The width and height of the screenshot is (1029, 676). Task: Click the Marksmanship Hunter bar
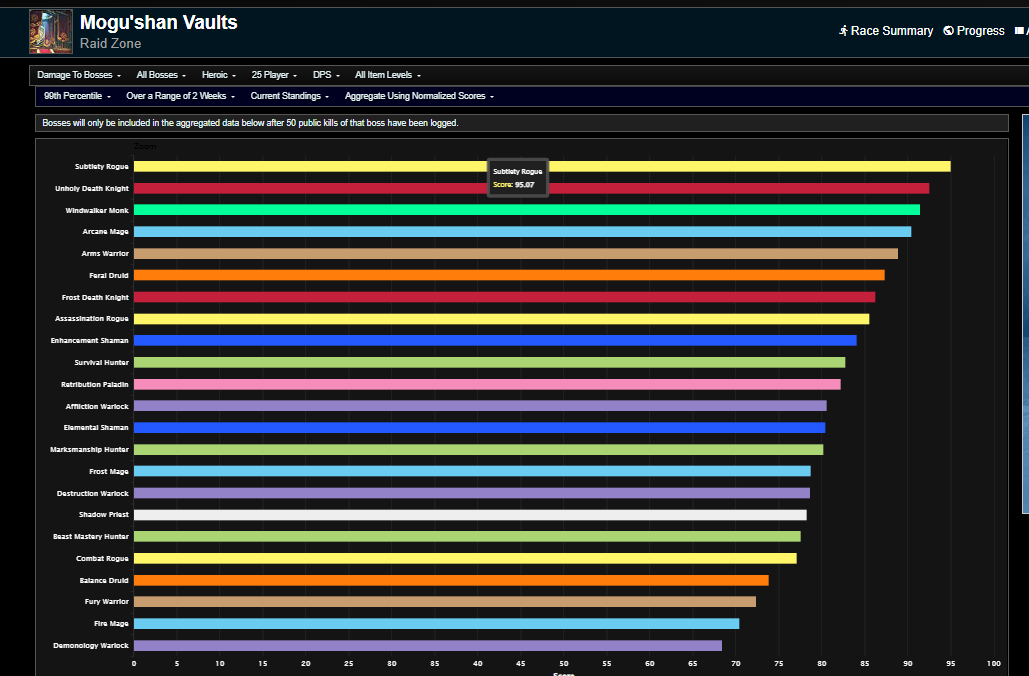478,450
